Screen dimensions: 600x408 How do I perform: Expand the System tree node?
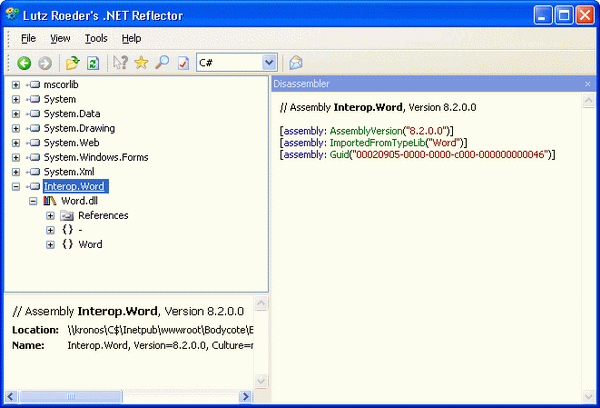[x=16, y=99]
